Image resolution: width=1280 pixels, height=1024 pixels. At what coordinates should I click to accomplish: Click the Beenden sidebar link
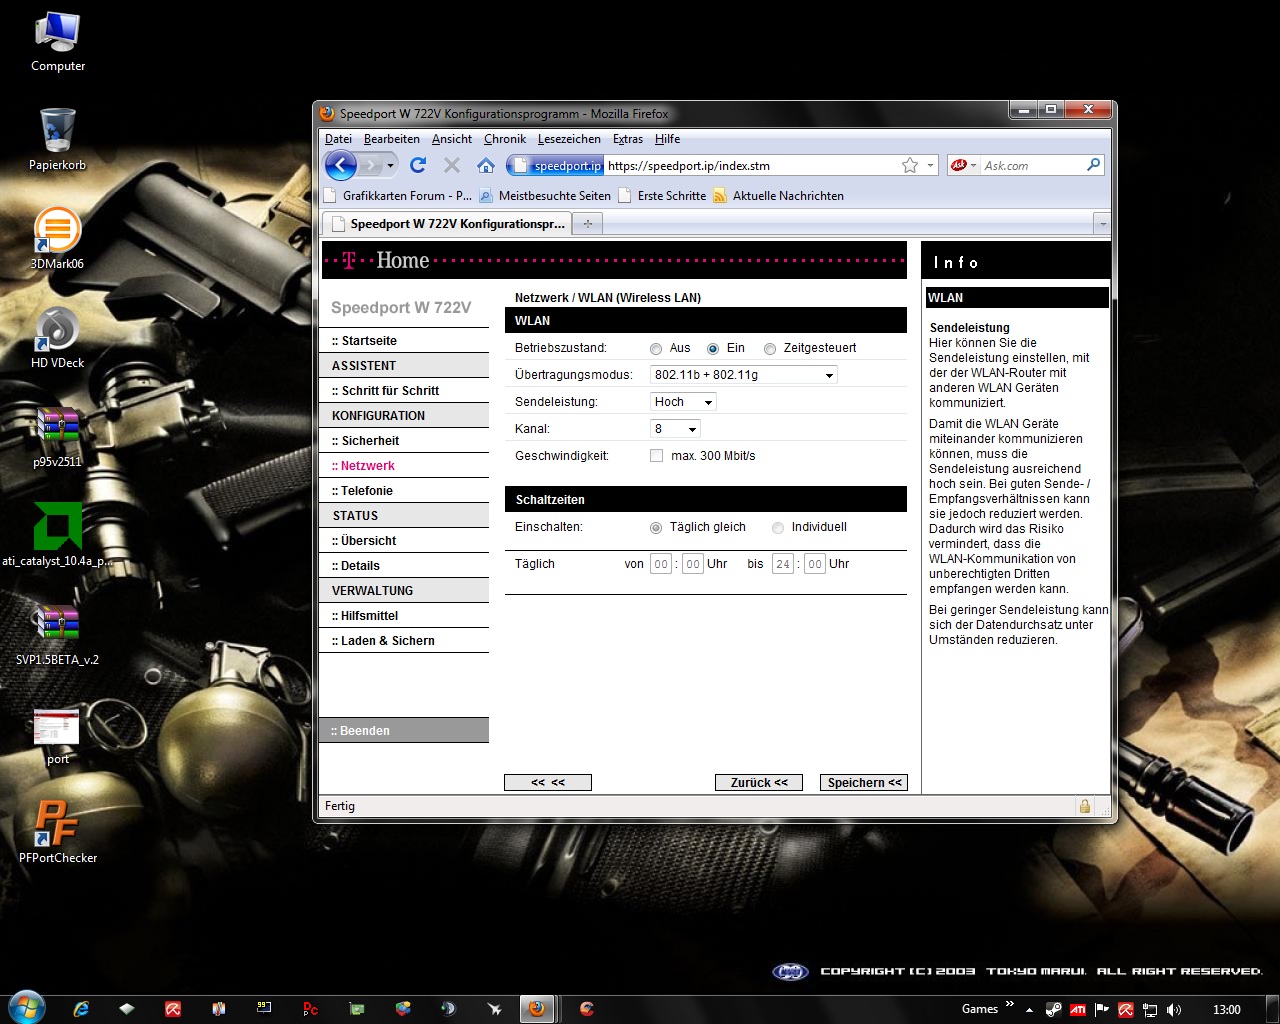coord(404,731)
